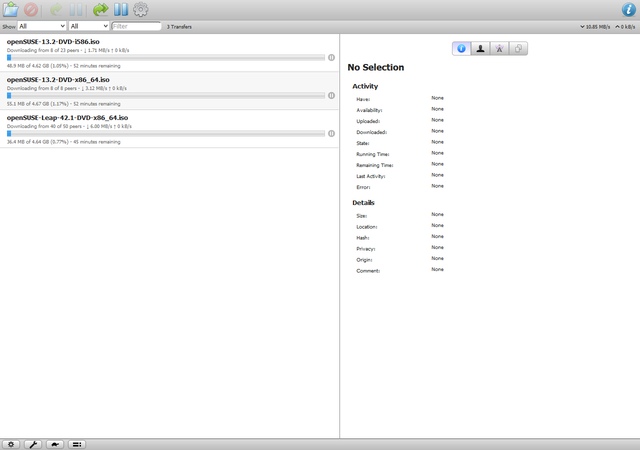
Task: Toggle compact view in the bottom bar
Action: (x=77, y=444)
